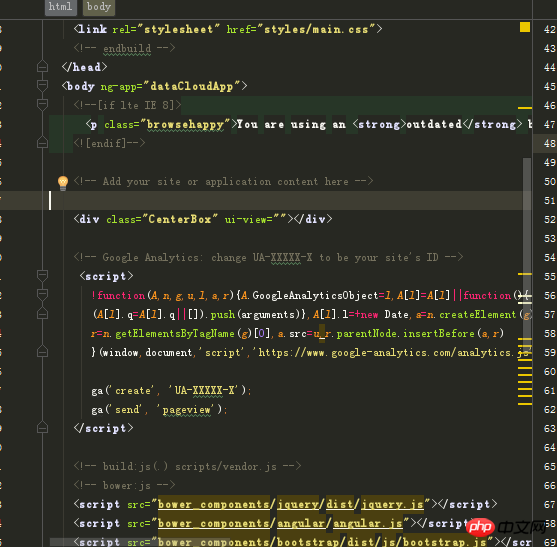Click the GoogleAnalyticsObject property
The height and width of the screenshot is (547, 557).
(315, 295)
